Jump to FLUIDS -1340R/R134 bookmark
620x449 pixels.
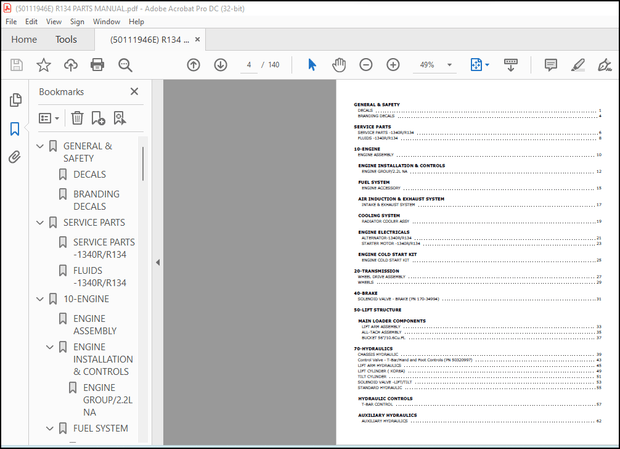click(100, 277)
